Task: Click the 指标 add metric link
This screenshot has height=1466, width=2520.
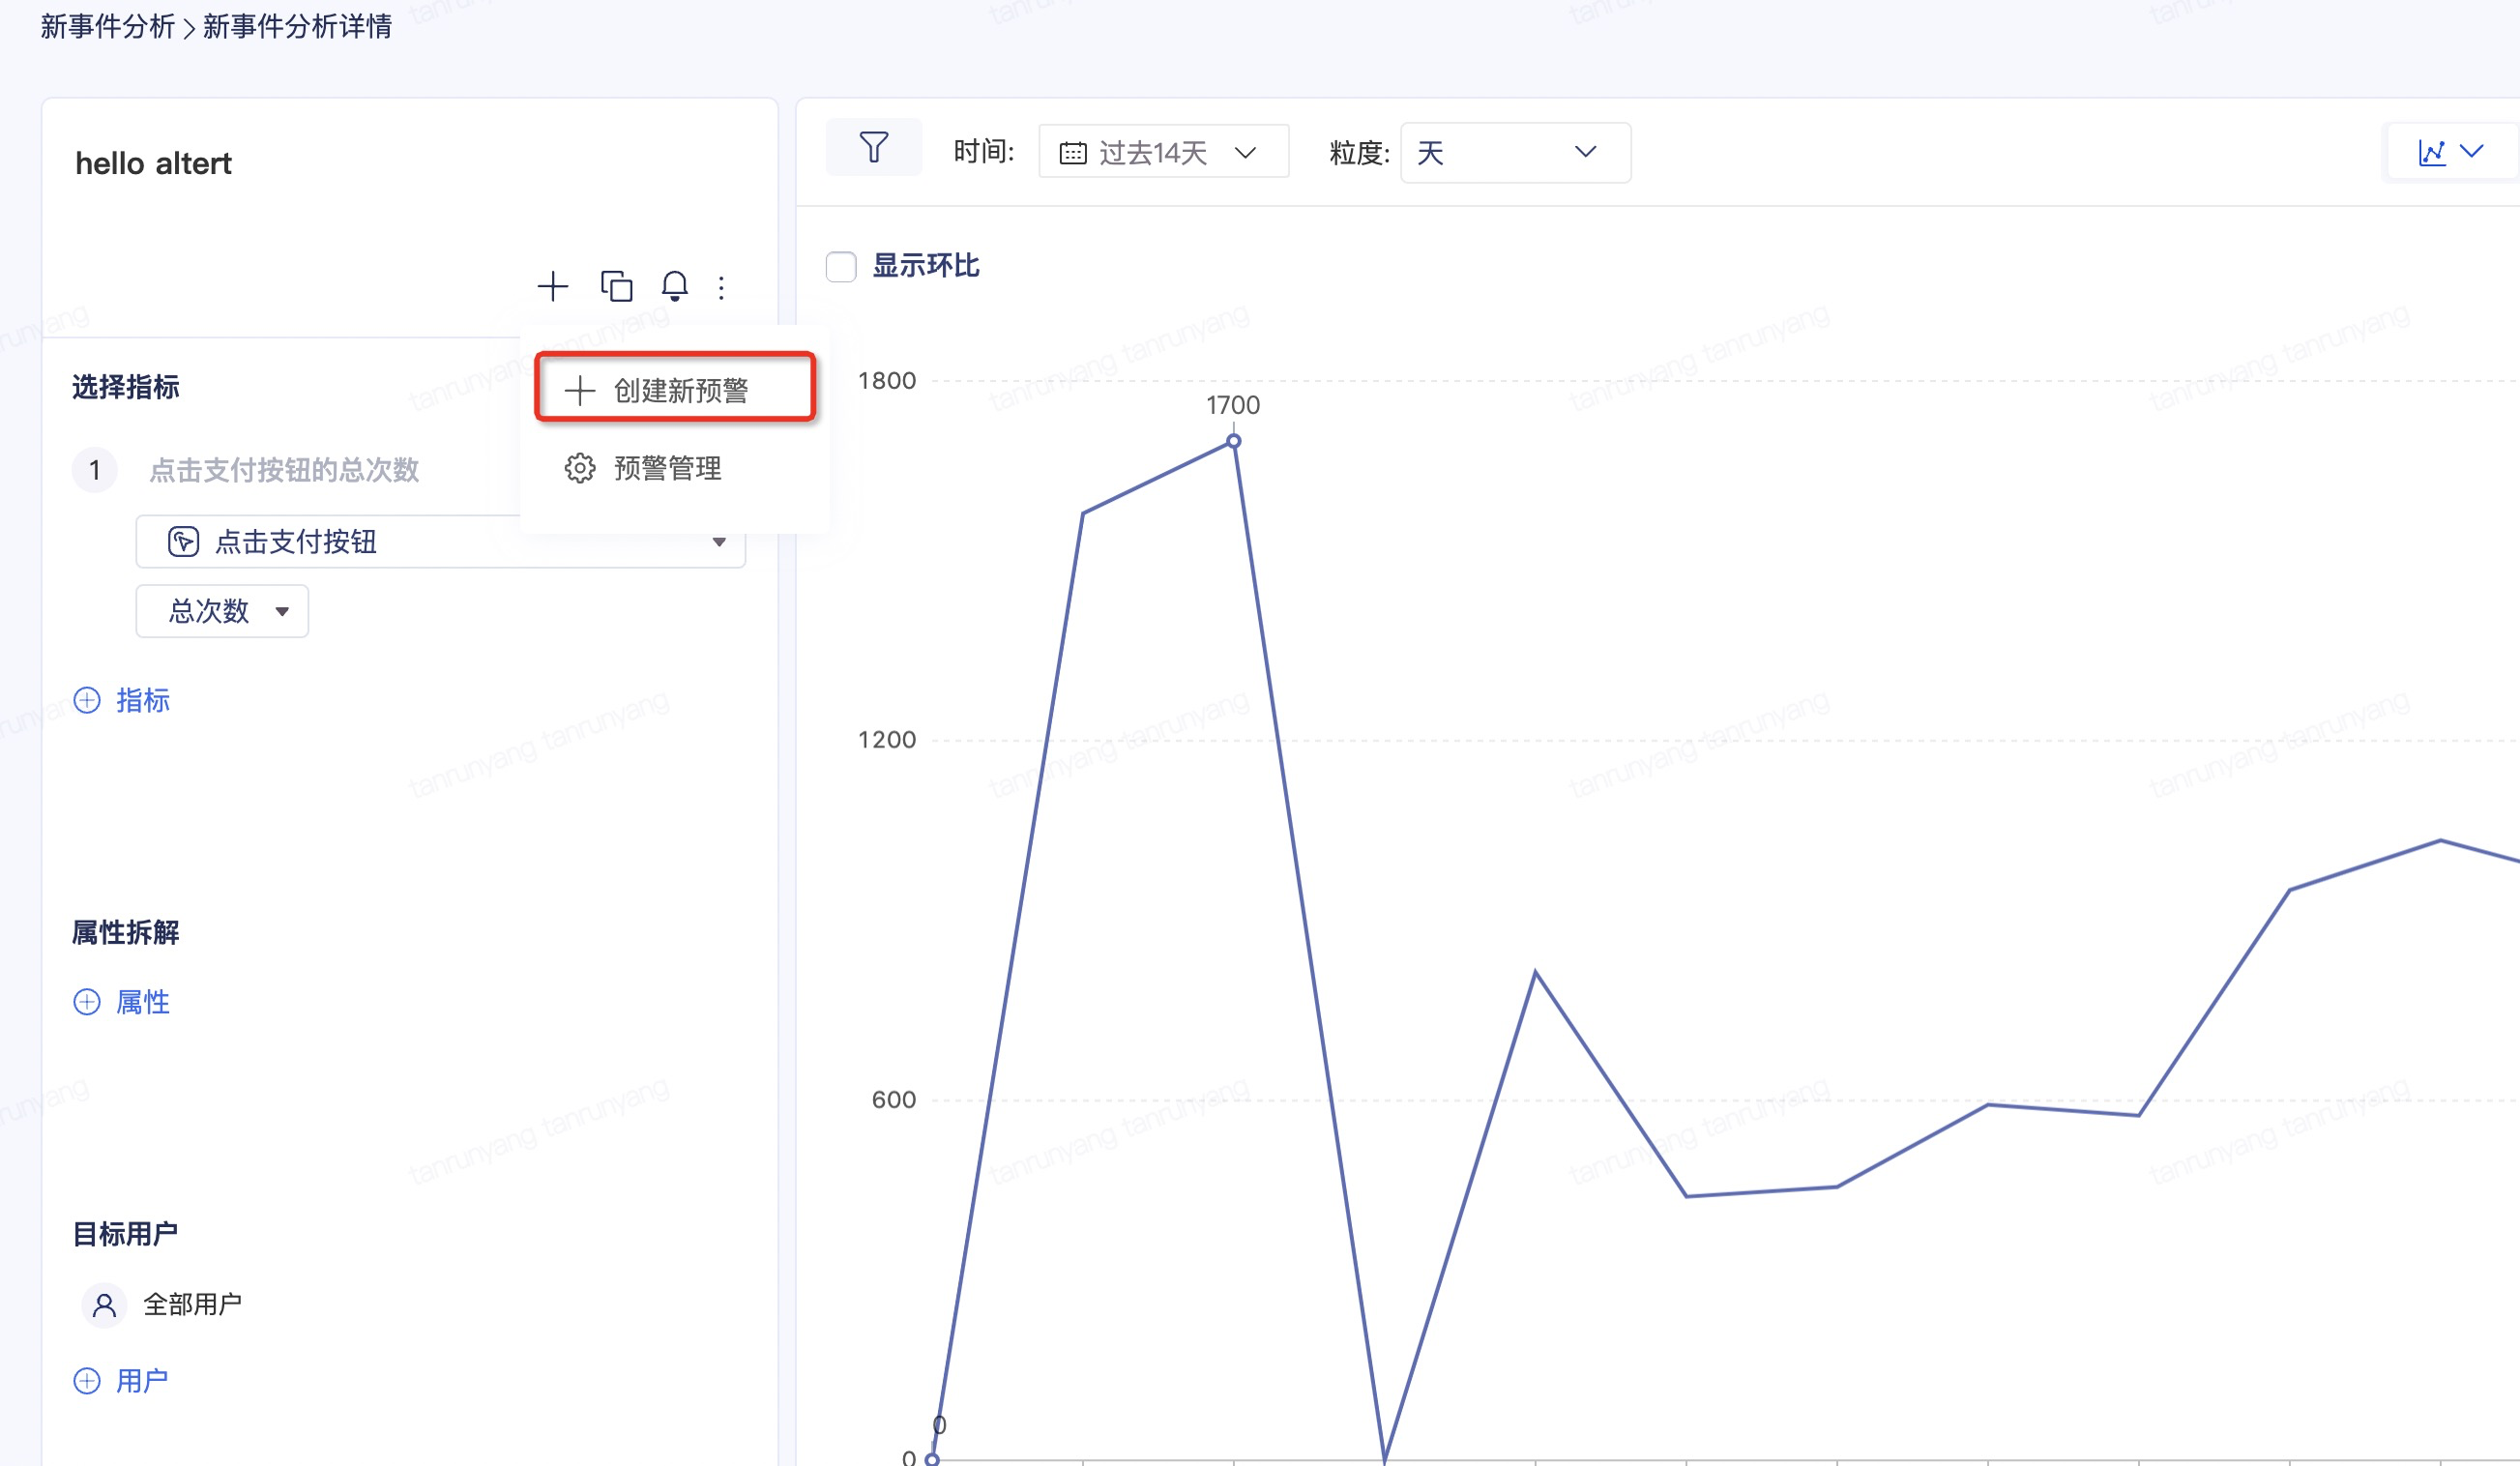Action: point(122,700)
